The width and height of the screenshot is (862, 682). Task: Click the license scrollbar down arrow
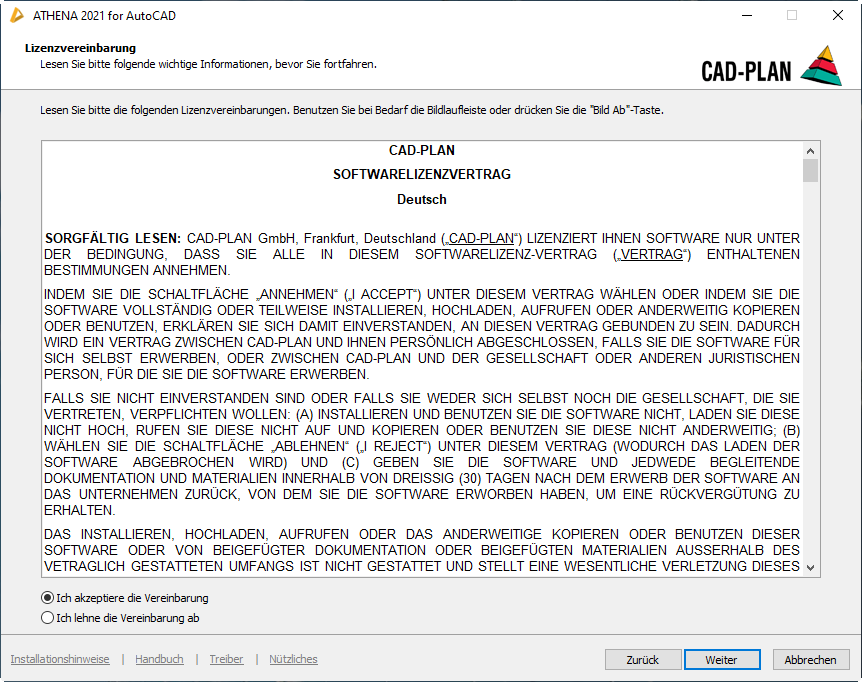click(810, 567)
